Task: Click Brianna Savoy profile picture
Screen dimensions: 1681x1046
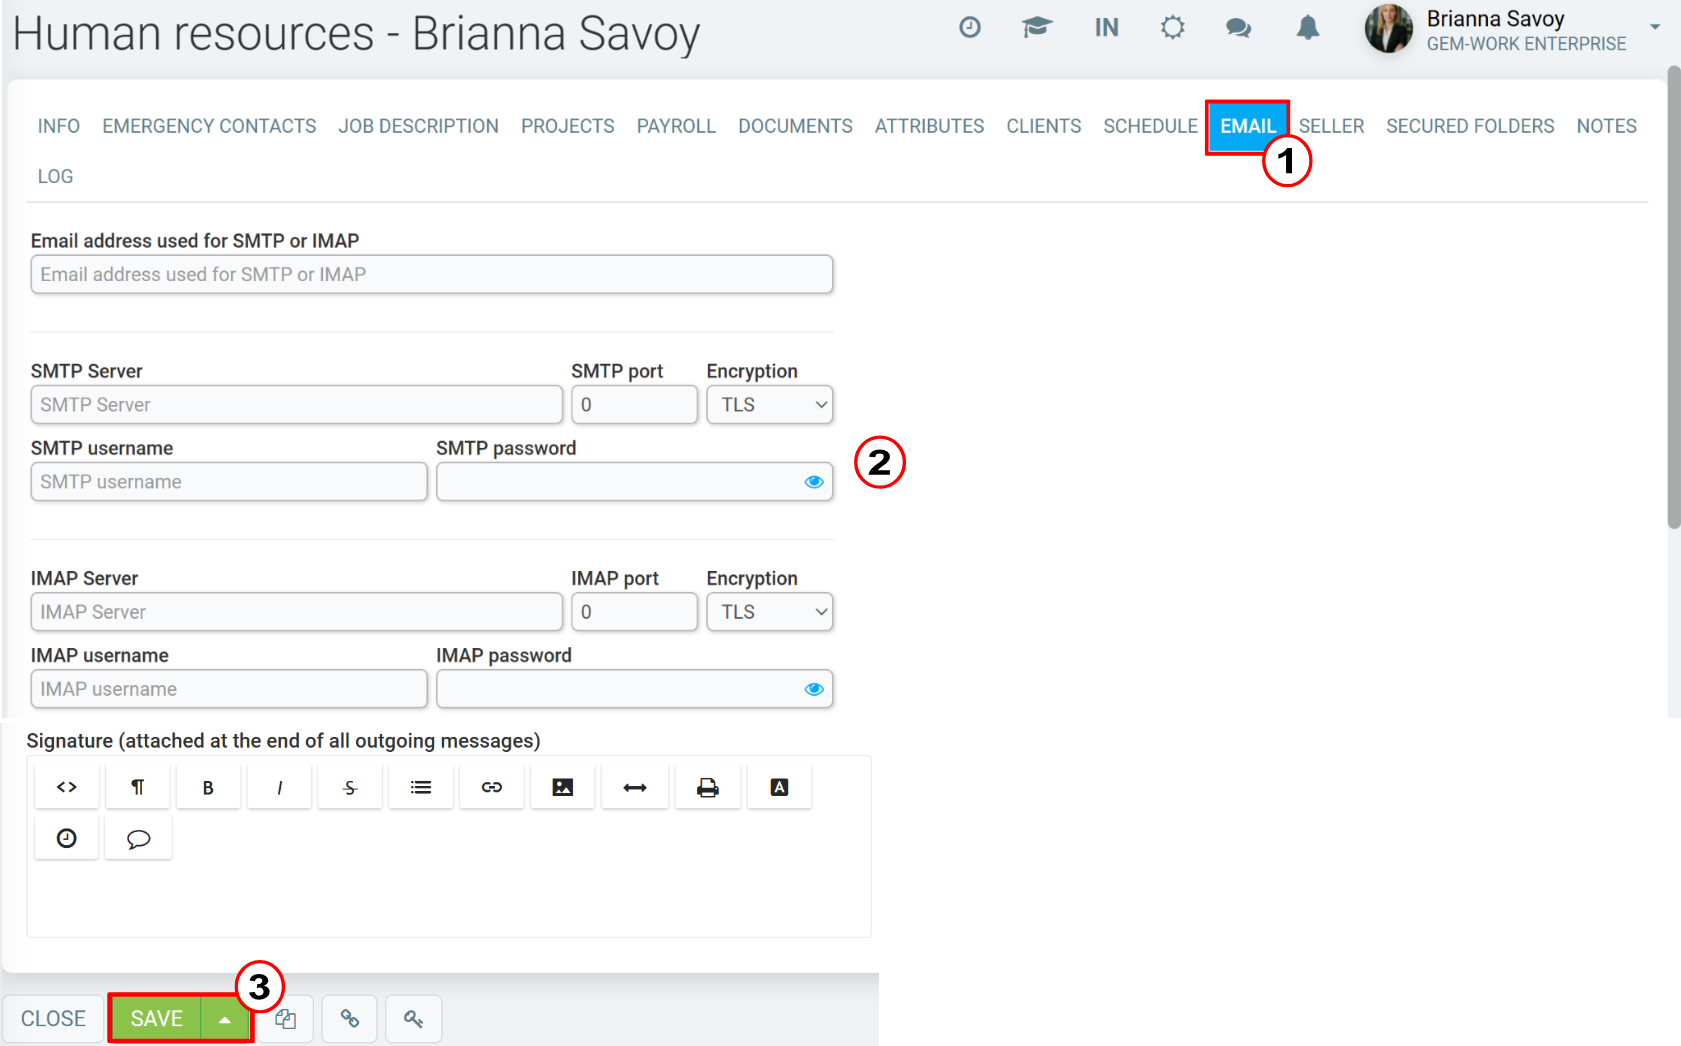Action: [1389, 28]
